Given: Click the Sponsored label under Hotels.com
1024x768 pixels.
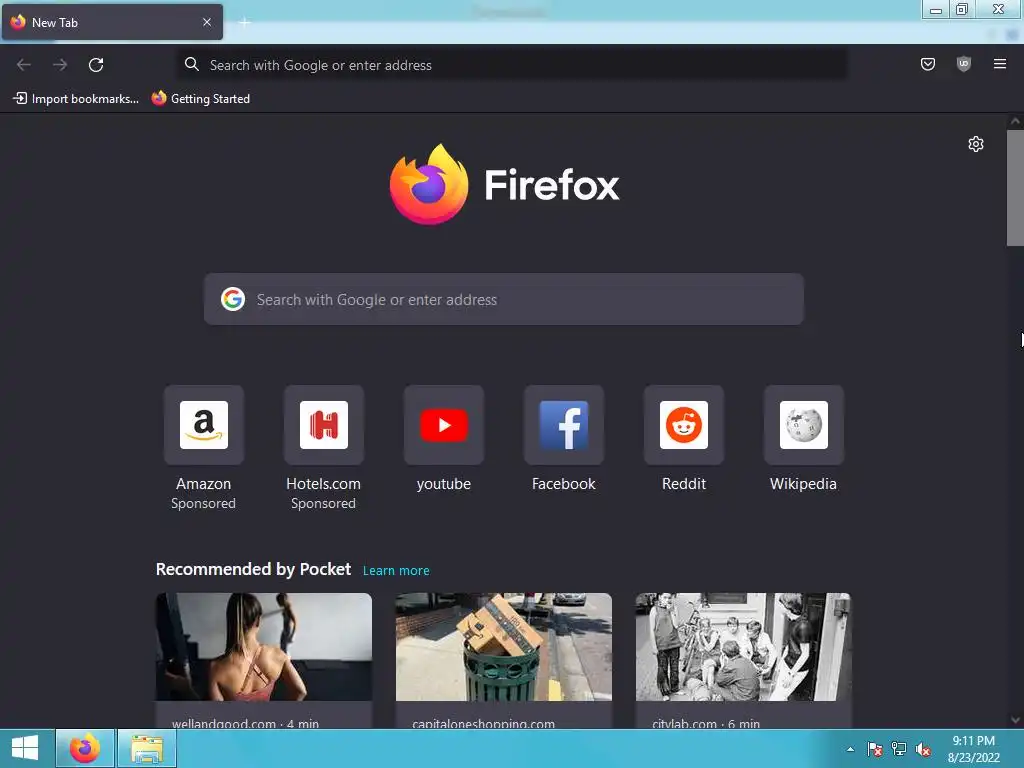Looking at the screenshot, I should pyautogui.click(x=323, y=504).
